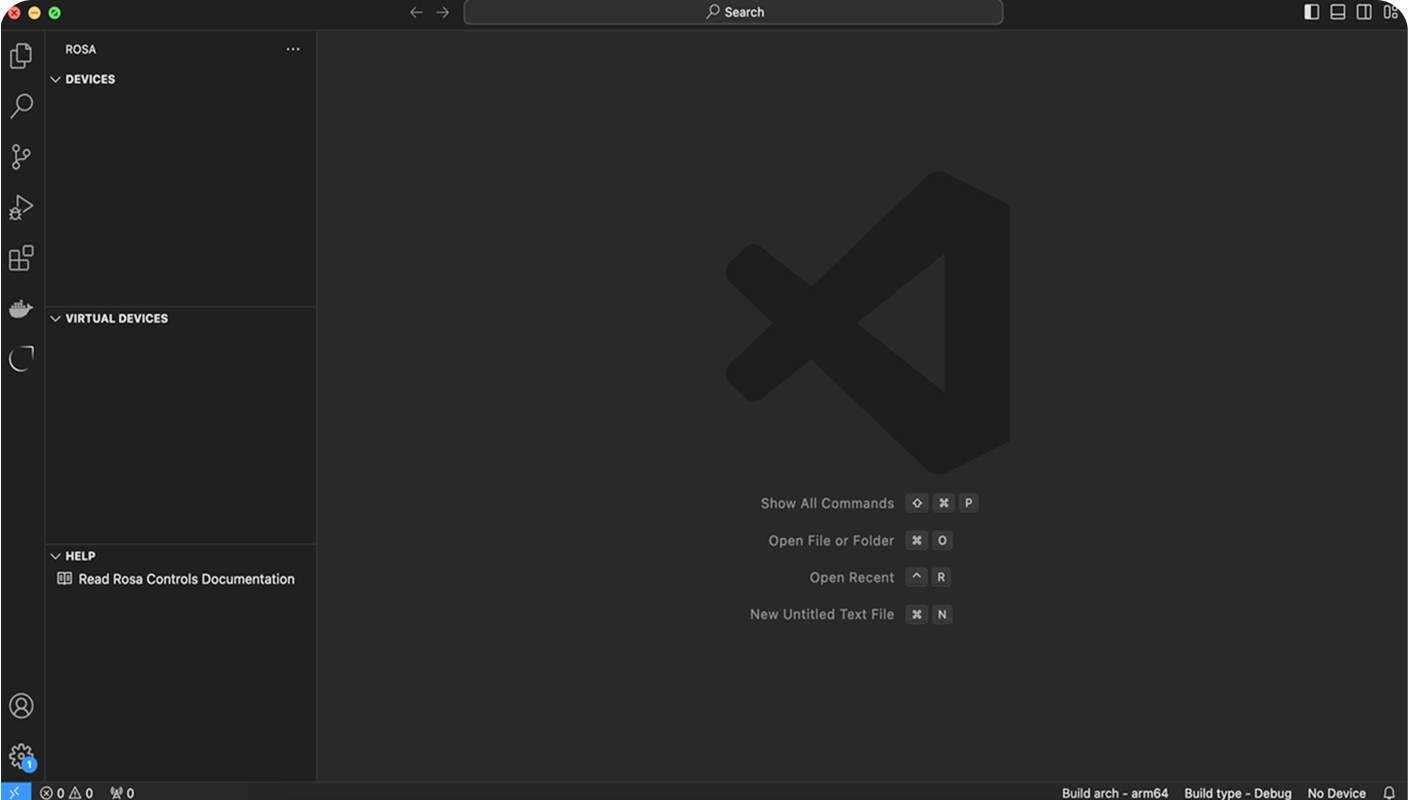Image resolution: width=1408 pixels, height=800 pixels.
Task: Minimize the window with the yellow button
Action: [x=34, y=13]
